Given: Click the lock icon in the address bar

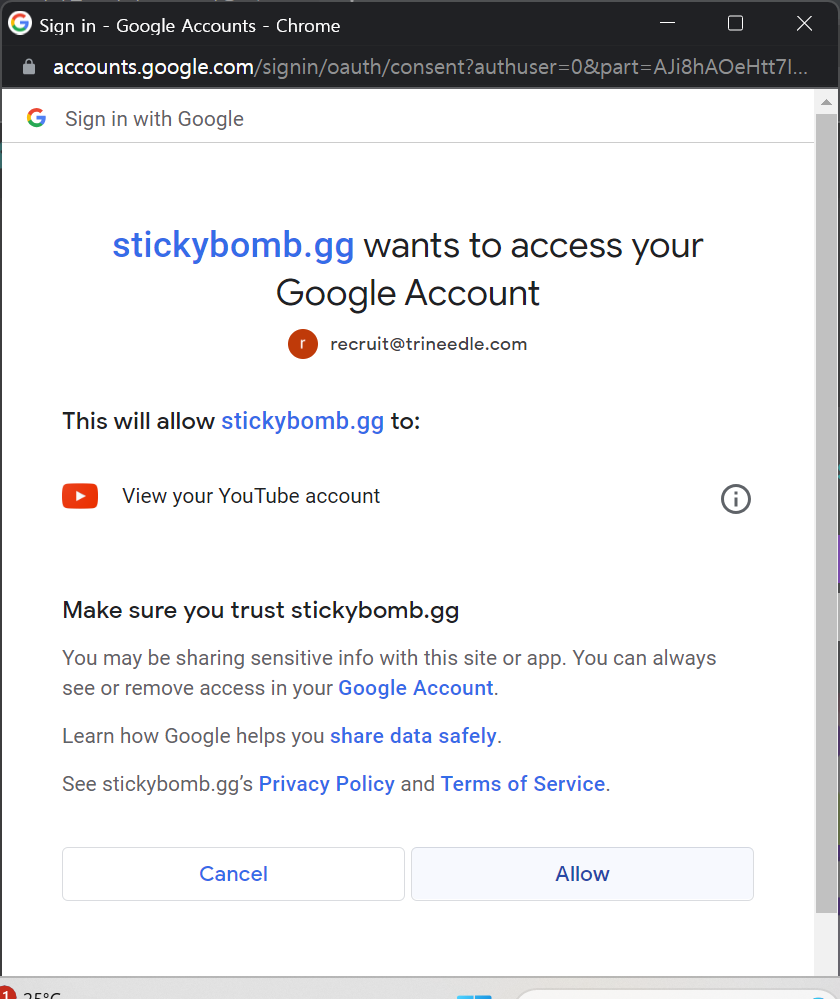Looking at the screenshot, I should [29, 67].
